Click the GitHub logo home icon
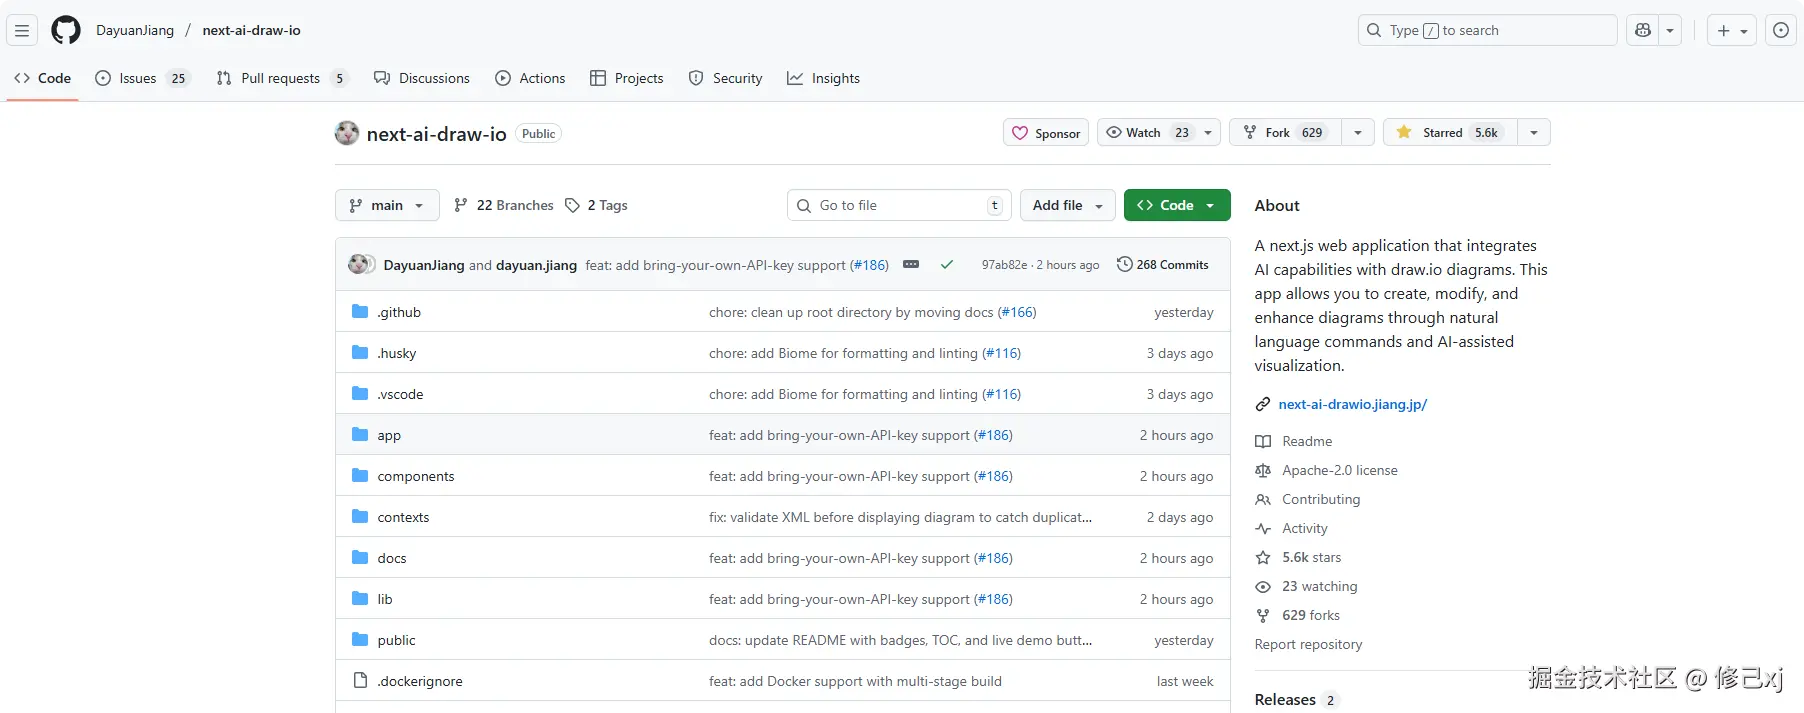The width and height of the screenshot is (1804, 713). point(66,31)
